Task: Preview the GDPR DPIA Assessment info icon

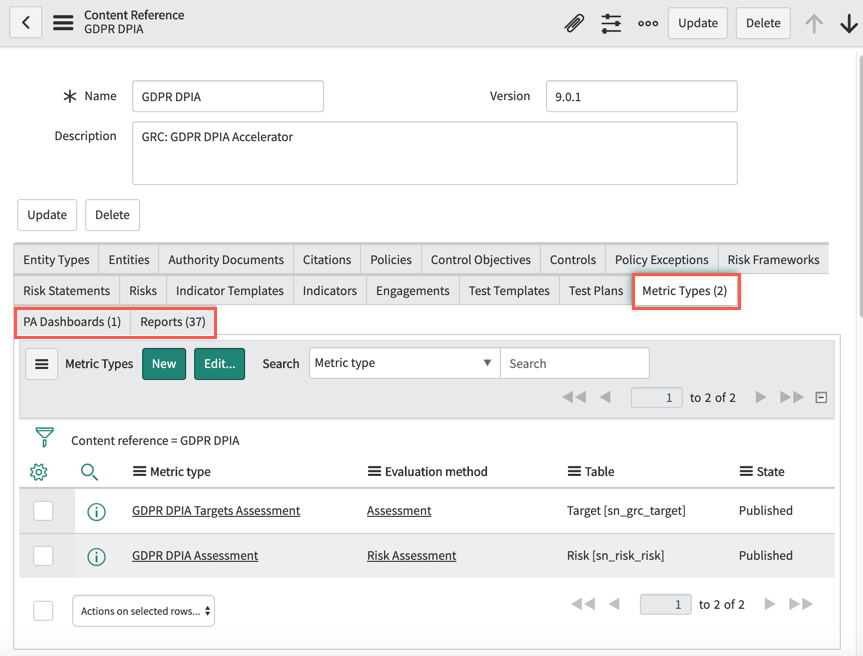Action: click(x=96, y=556)
